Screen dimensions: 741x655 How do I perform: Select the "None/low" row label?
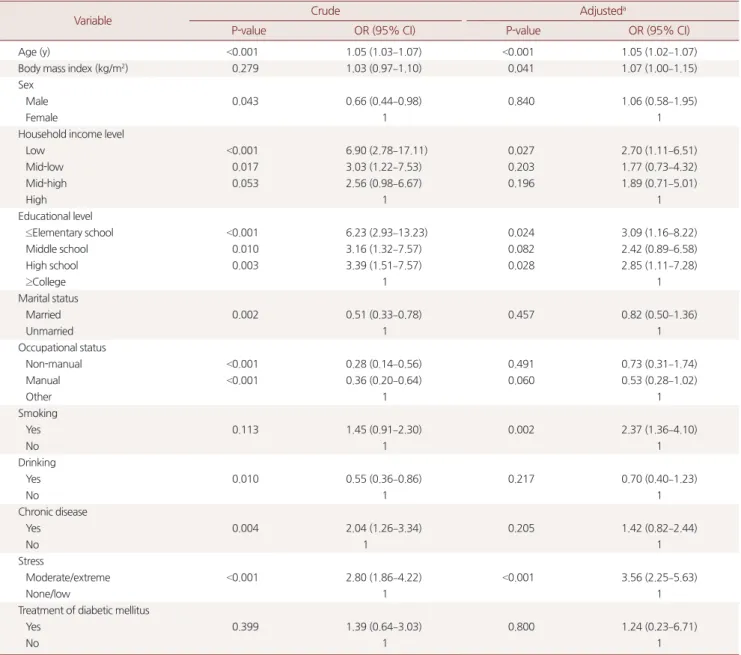pyautogui.click(x=48, y=594)
